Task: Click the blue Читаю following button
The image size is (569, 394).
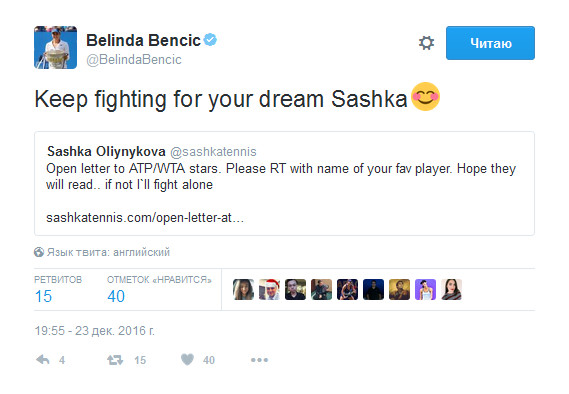Action: pyautogui.click(x=490, y=43)
